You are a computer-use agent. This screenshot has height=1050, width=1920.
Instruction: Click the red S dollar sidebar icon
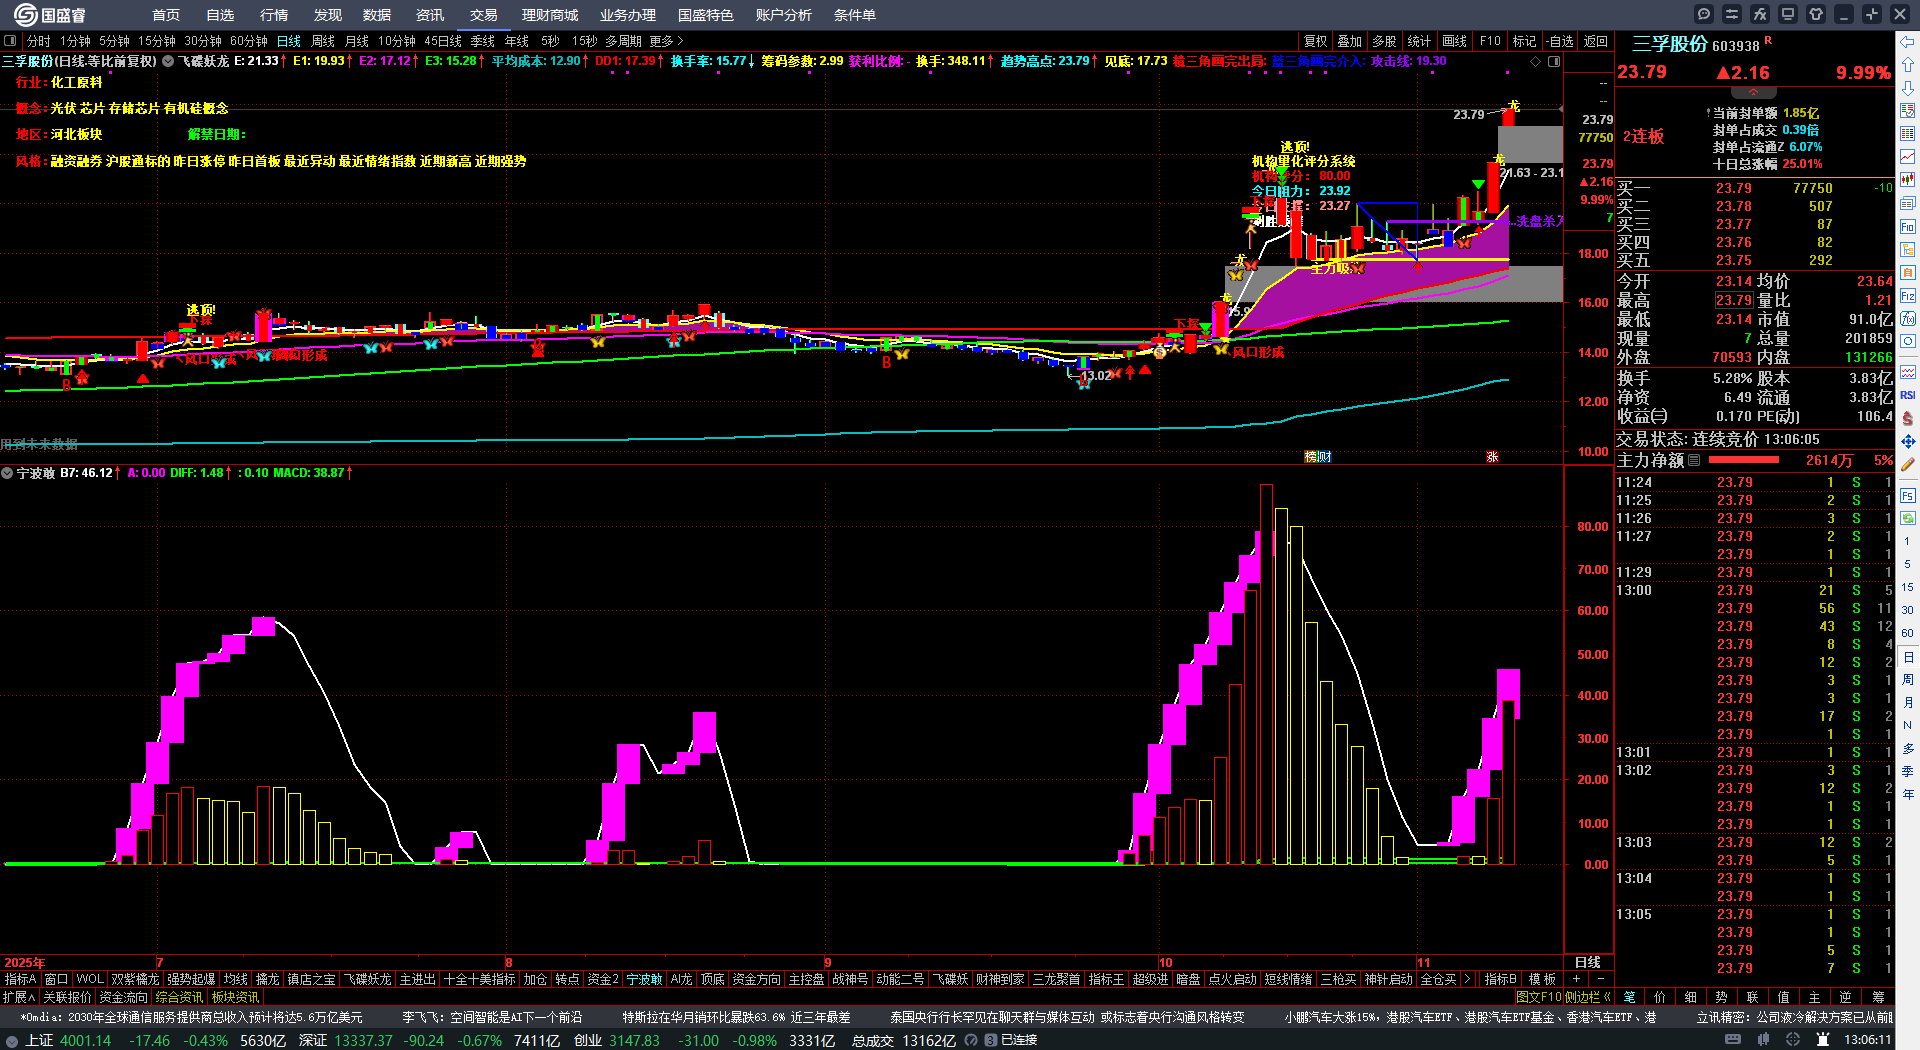point(1908,418)
